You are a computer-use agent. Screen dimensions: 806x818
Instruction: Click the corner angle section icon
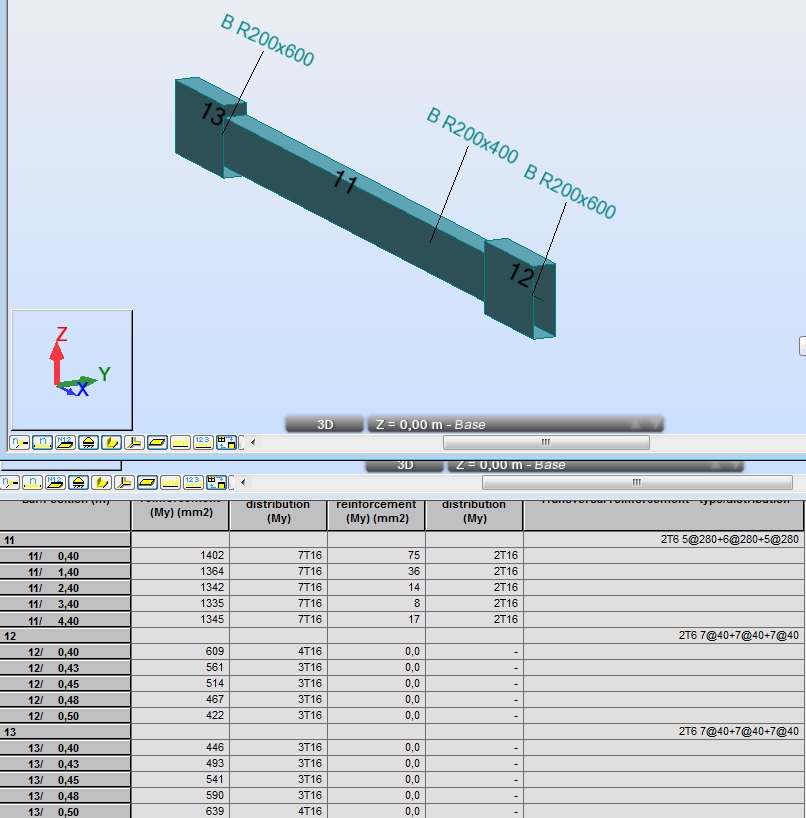click(134, 441)
